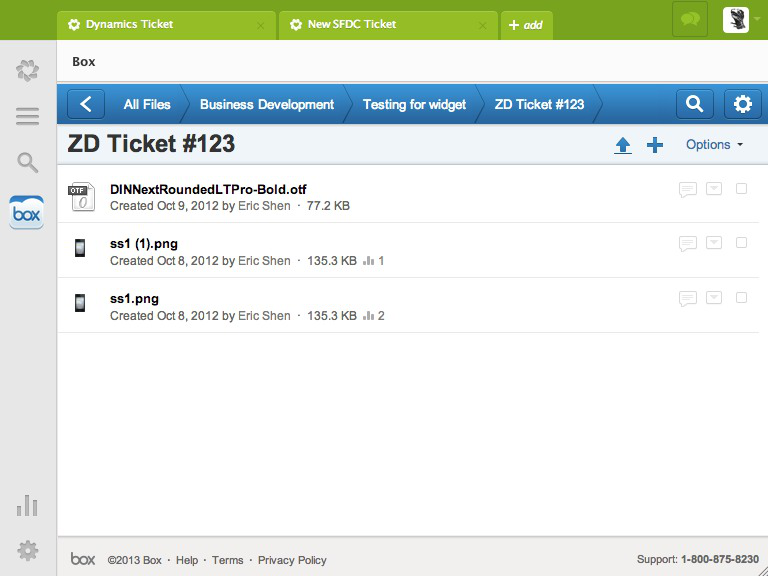Click the plus icon to add new item
Image resolution: width=768 pixels, height=576 pixels.
tap(655, 145)
